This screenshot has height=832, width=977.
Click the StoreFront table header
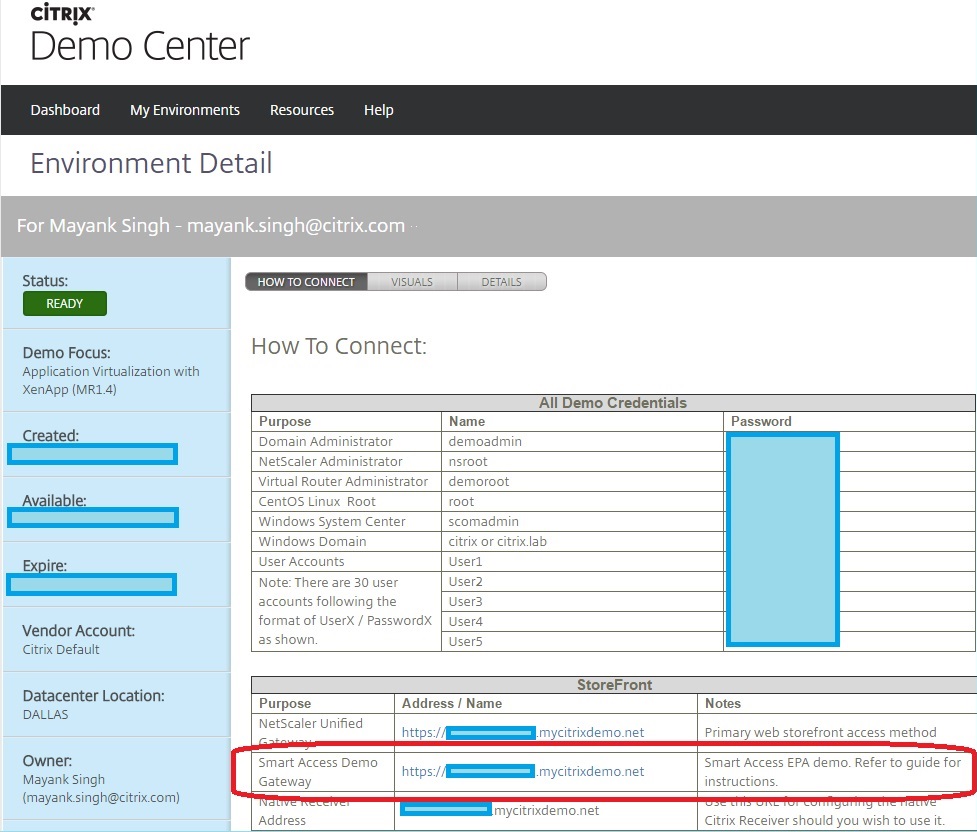tap(614, 685)
